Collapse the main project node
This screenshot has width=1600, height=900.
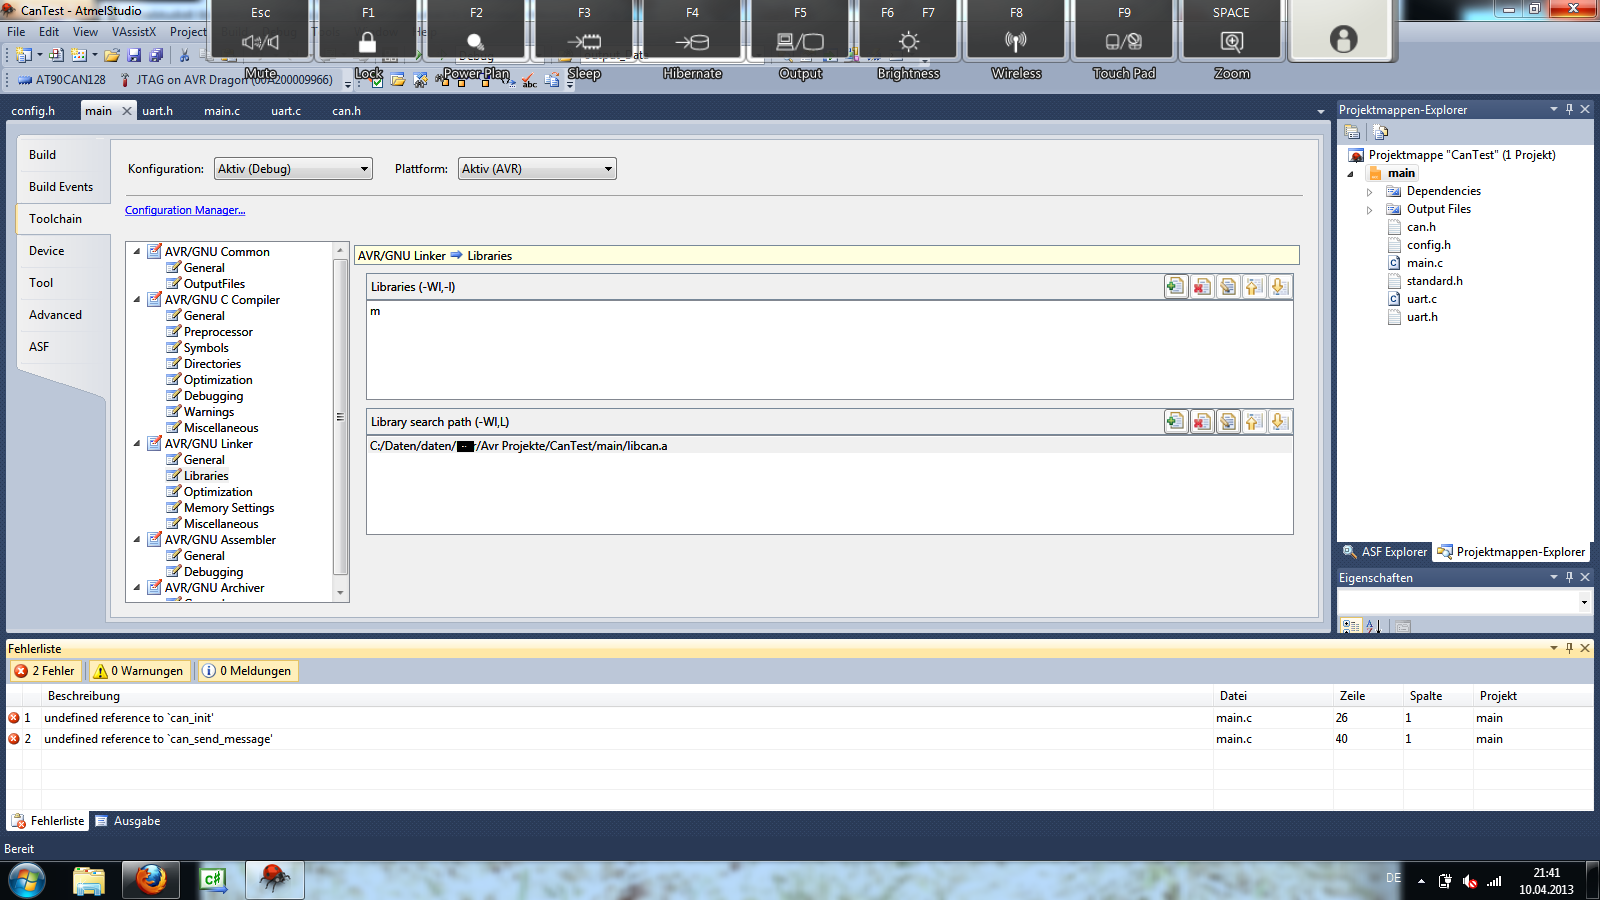pos(1351,173)
